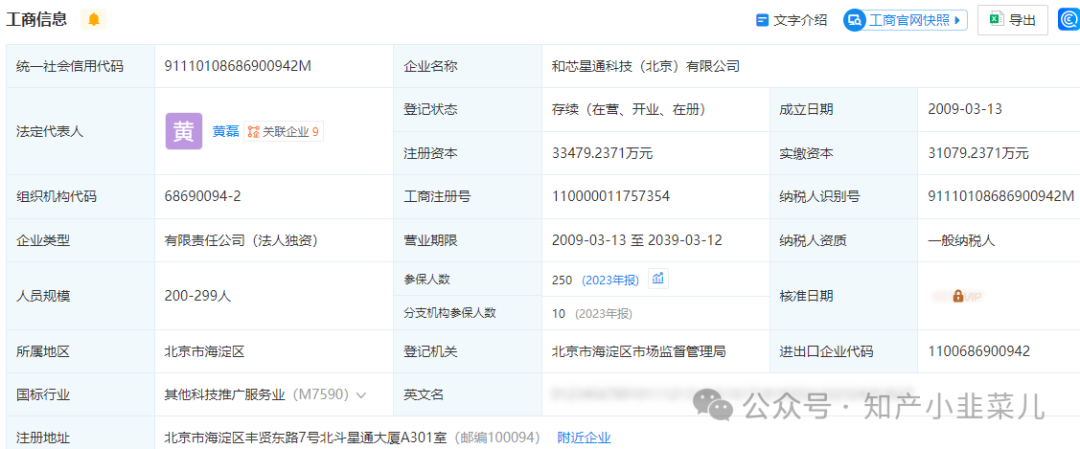Open the 文字介绍 text introduction
This screenshot has height=449, width=1080.
791,20
